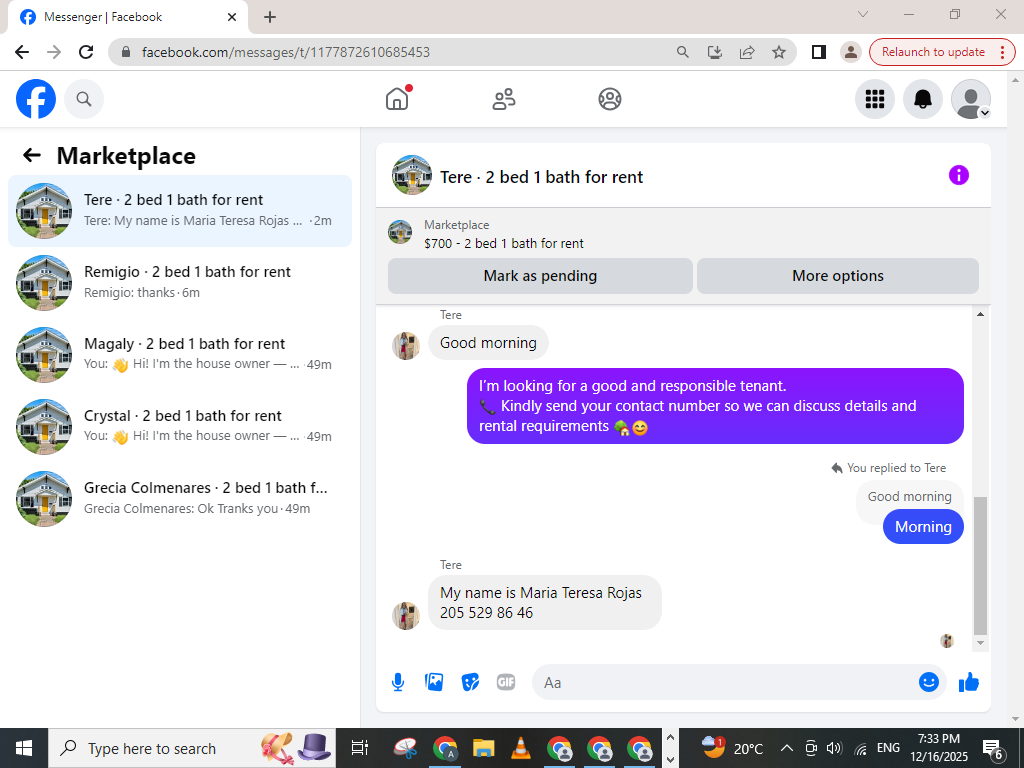The image size is (1024, 768).
Task: Open Magaly conversation in the list
Action: click(180, 355)
